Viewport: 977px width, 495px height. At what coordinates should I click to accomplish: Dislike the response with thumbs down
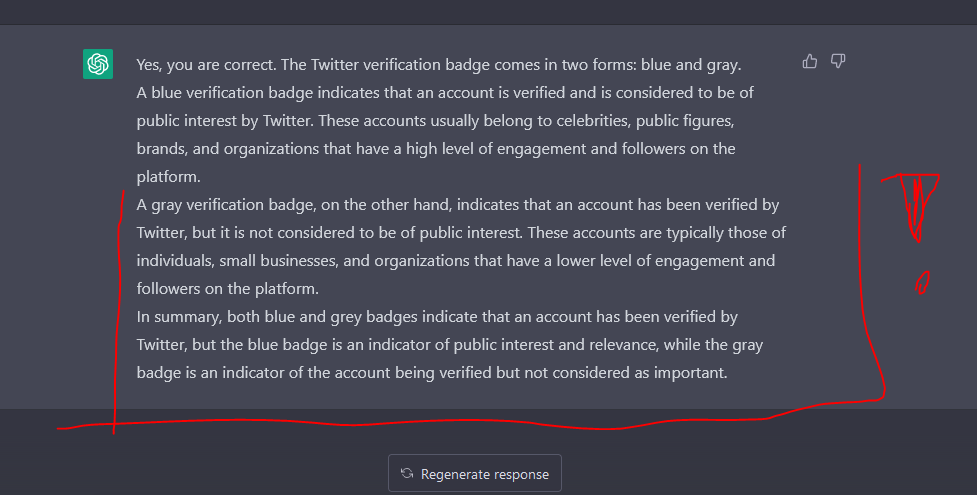838,62
